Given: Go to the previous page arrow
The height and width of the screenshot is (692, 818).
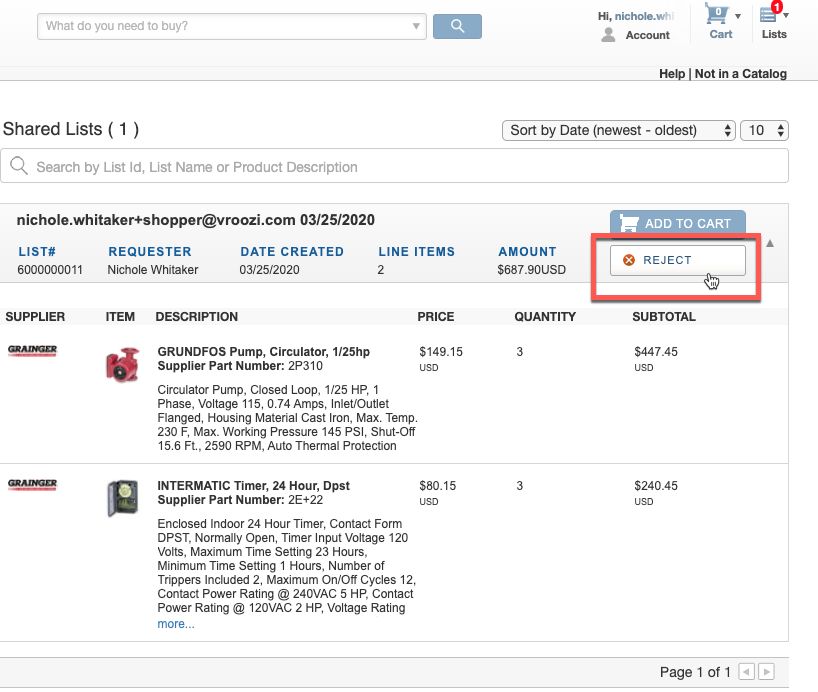Looking at the screenshot, I should [747, 672].
